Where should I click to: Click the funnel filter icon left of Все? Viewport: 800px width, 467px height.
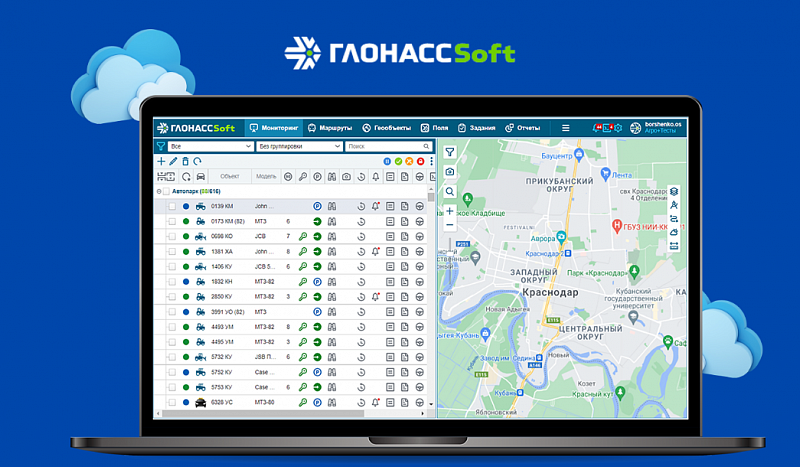[161, 146]
